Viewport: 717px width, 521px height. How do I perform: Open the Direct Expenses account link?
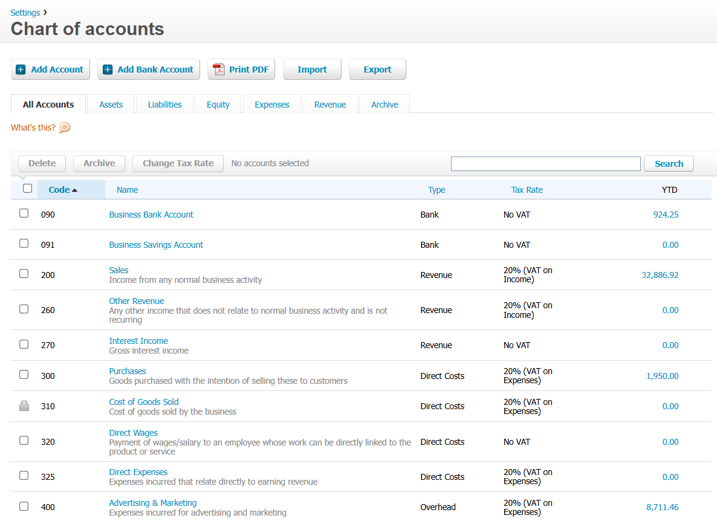pos(138,472)
